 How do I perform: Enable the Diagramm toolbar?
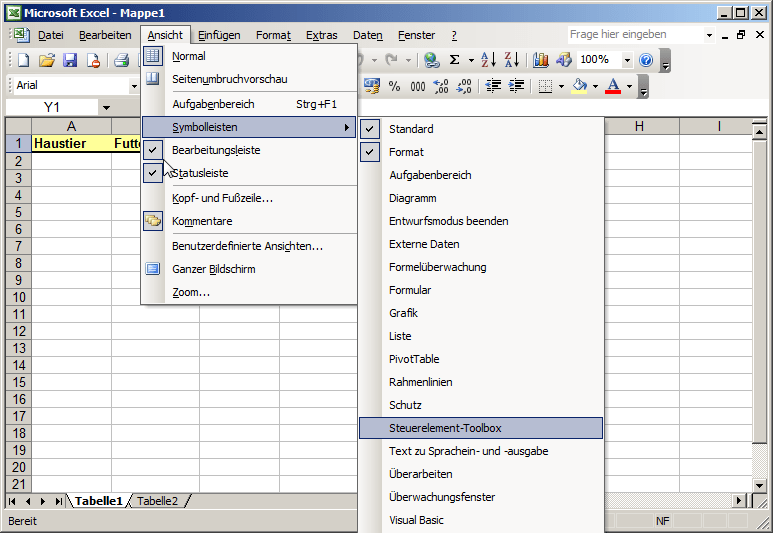(x=481, y=198)
